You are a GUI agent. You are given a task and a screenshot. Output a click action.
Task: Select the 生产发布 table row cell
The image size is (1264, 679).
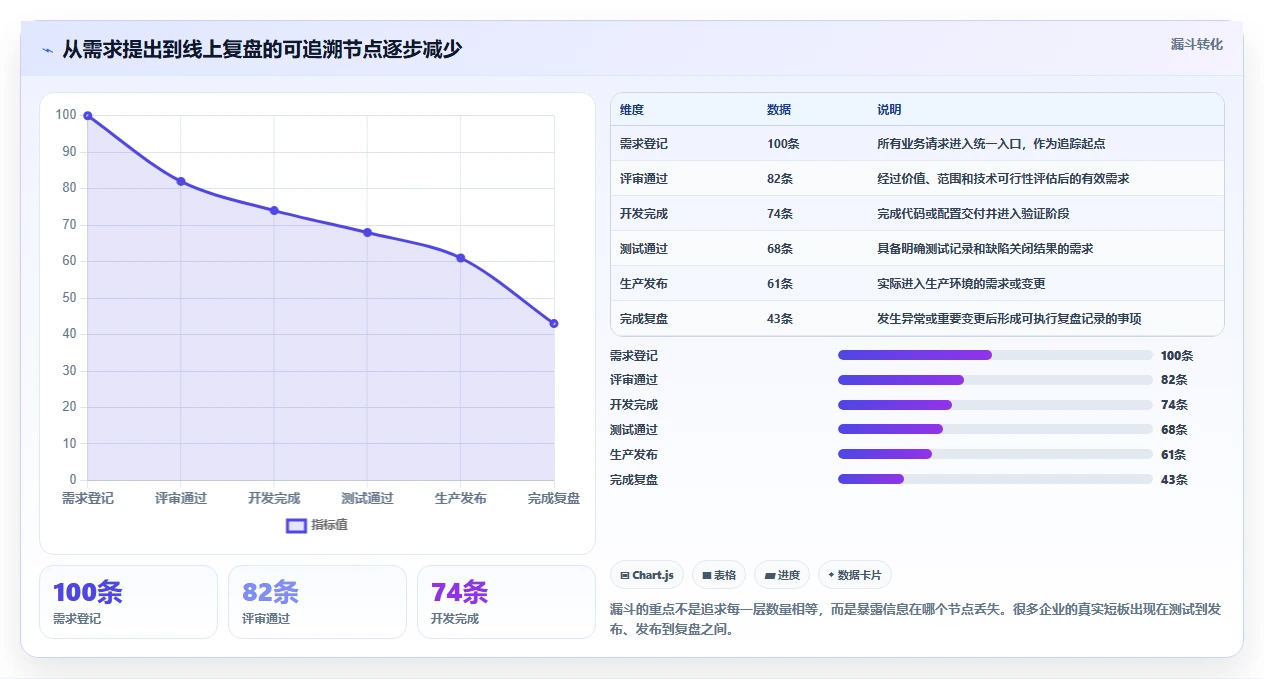[x=644, y=284]
